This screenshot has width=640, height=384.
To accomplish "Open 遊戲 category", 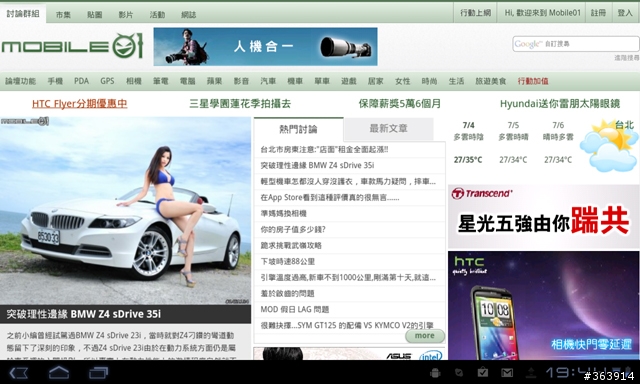I will click(349, 81).
